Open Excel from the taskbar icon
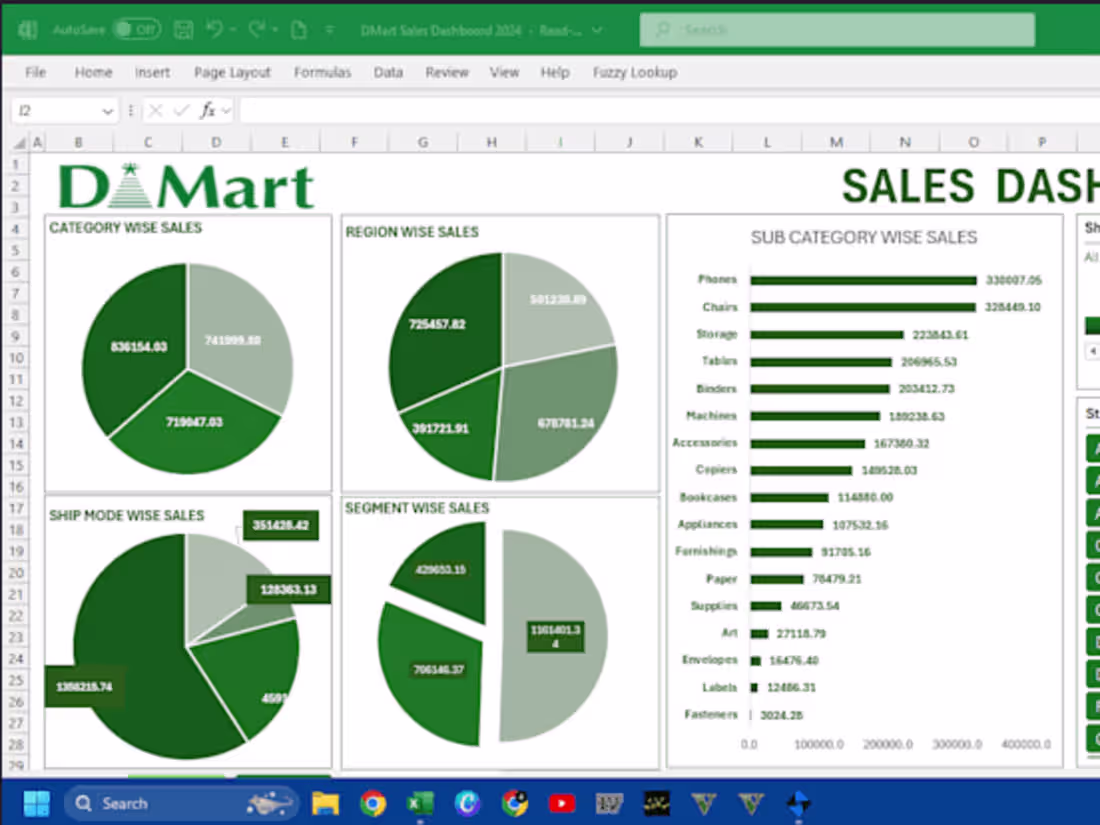1100x825 pixels. 420,803
